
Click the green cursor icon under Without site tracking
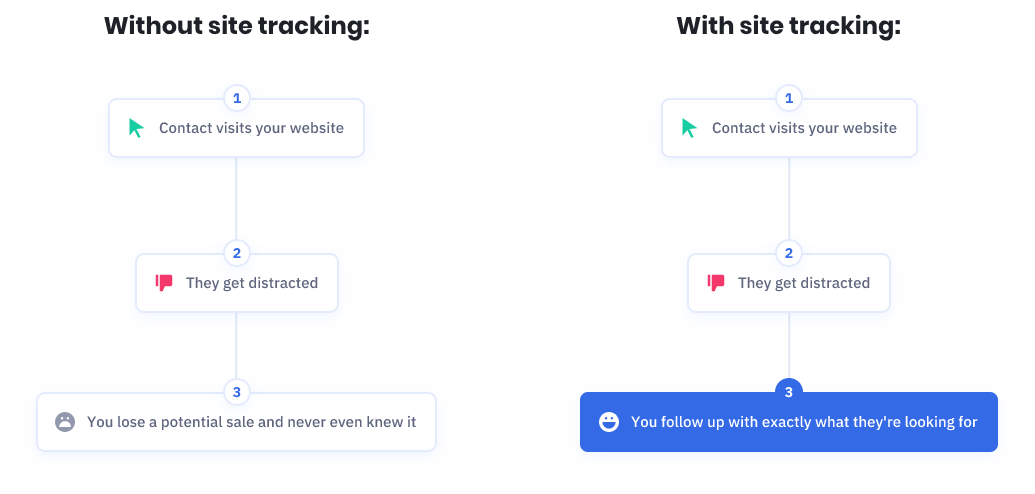coord(136,128)
